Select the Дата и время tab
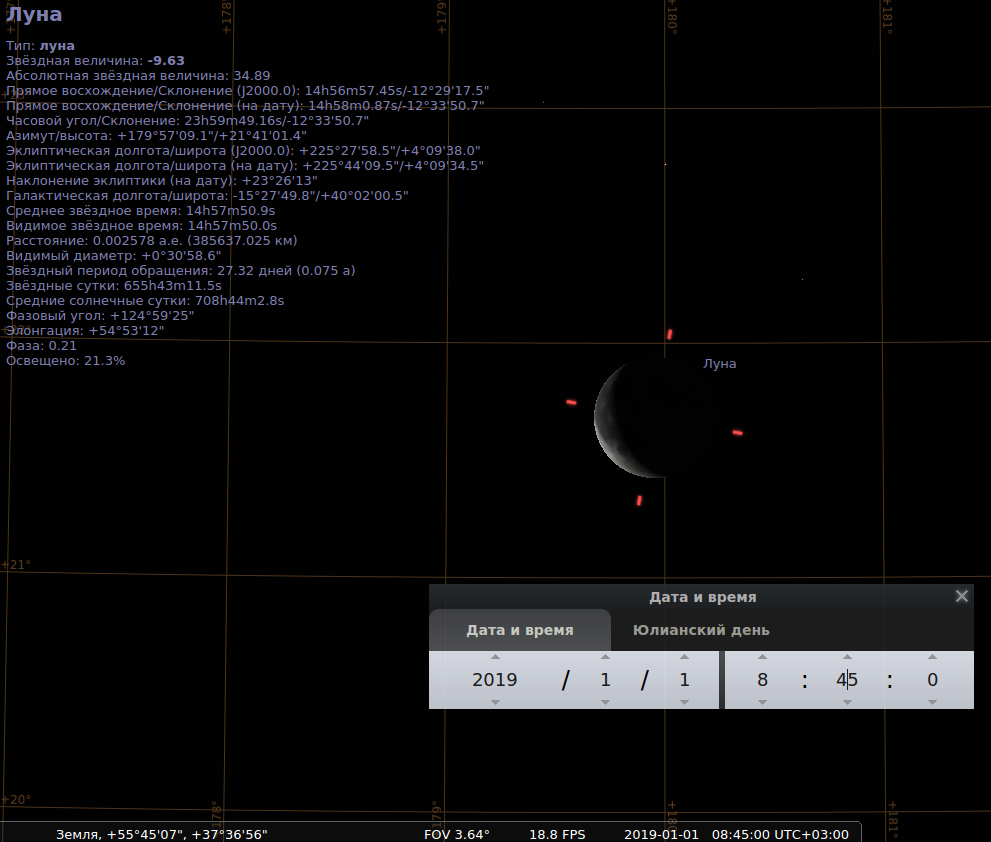Viewport: 991px width, 842px height. (520, 630)
